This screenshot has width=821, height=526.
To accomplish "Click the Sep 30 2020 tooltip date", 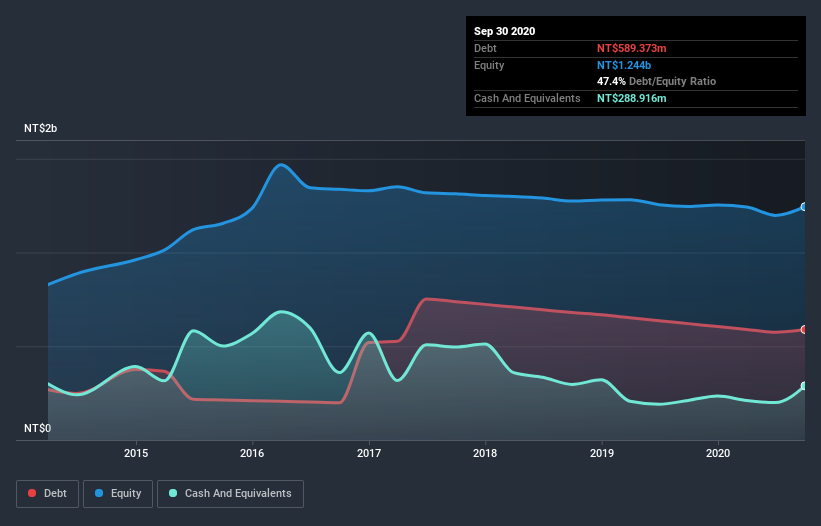I will coord(504,31).
